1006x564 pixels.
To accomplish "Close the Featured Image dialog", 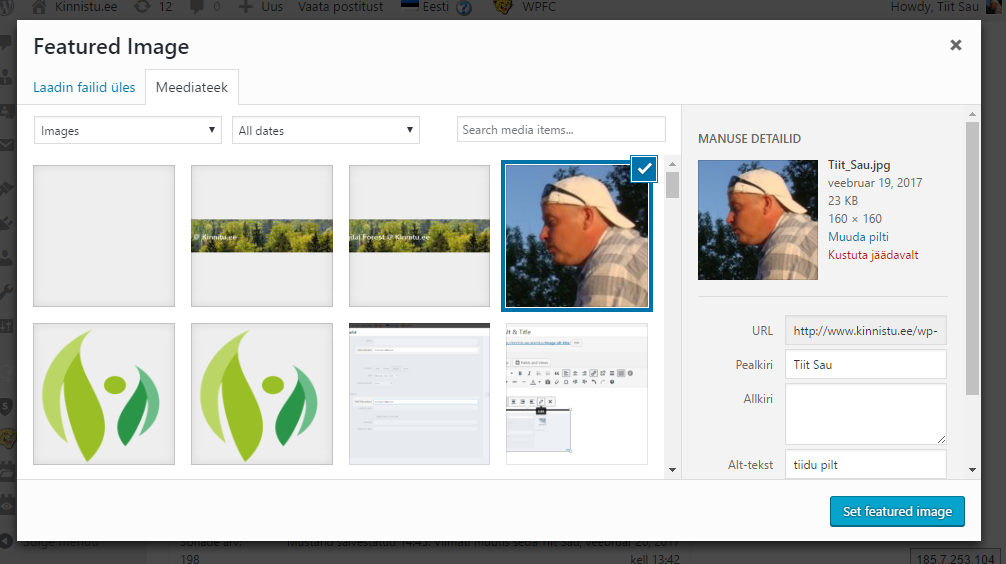I will coord(955,46).
